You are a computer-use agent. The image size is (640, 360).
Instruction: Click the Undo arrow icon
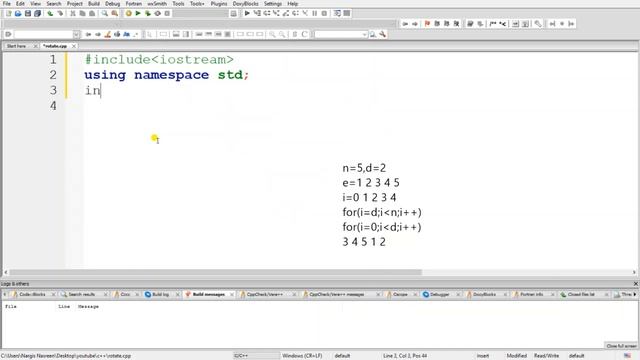[50, 13]
